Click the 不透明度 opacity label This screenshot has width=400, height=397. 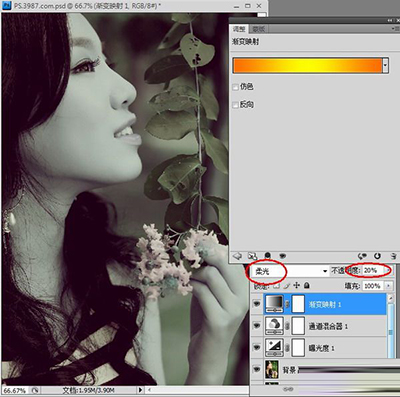click(x=345, y=270)
